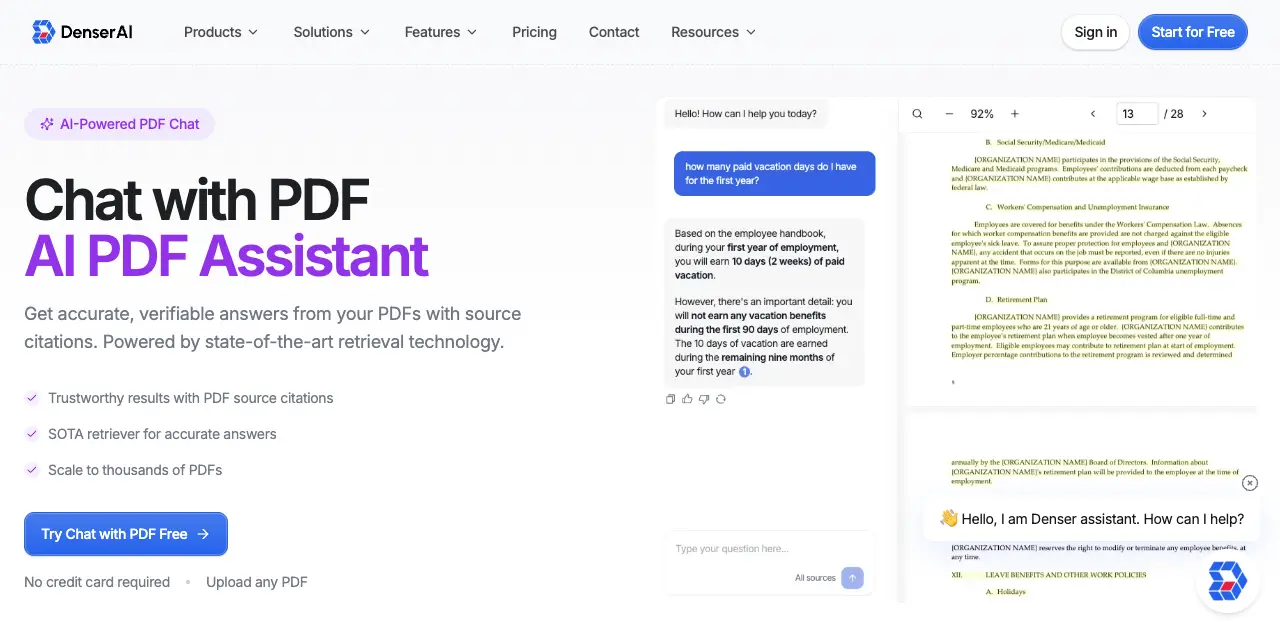Screen dimensions: 1280x633
Task: Go to the previous PDF page
Action: tap(1093, 113)
